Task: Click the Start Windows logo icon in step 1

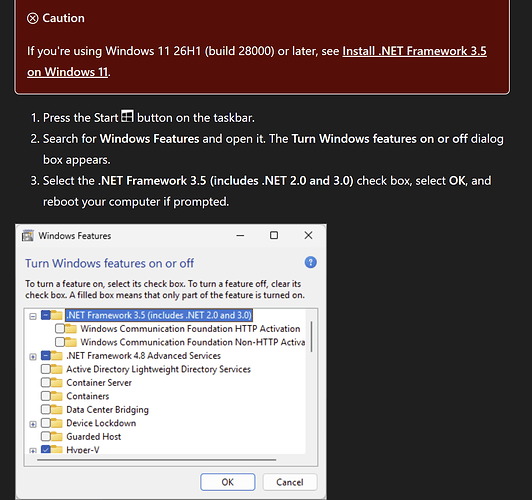Action: (127, 116)
